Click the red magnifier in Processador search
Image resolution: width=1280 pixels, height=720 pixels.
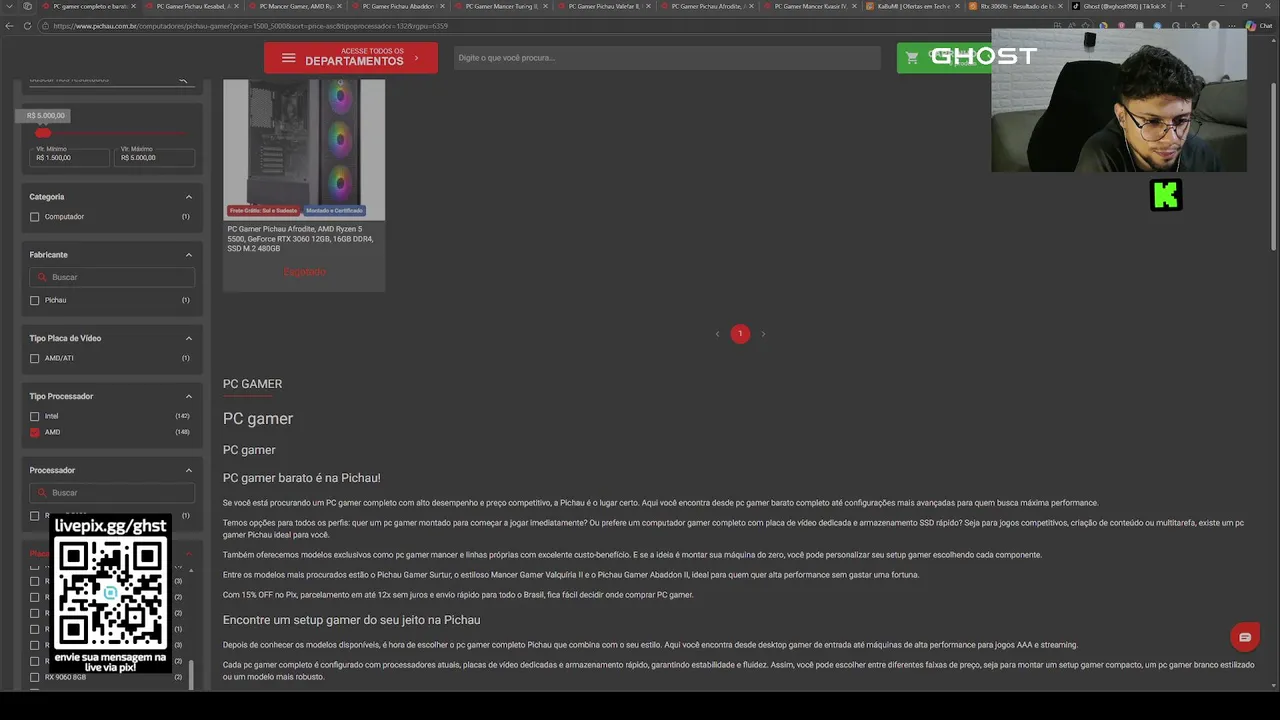pyautogui.click(x=42, y=493)
